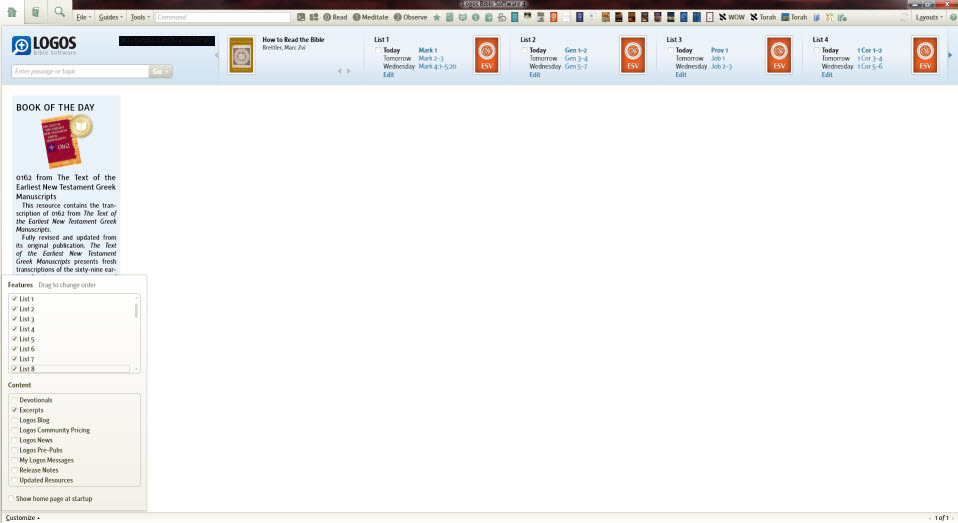Open the Search magnifier icon
The width and height of the screenshot is (958, 523).
point(59,12)
